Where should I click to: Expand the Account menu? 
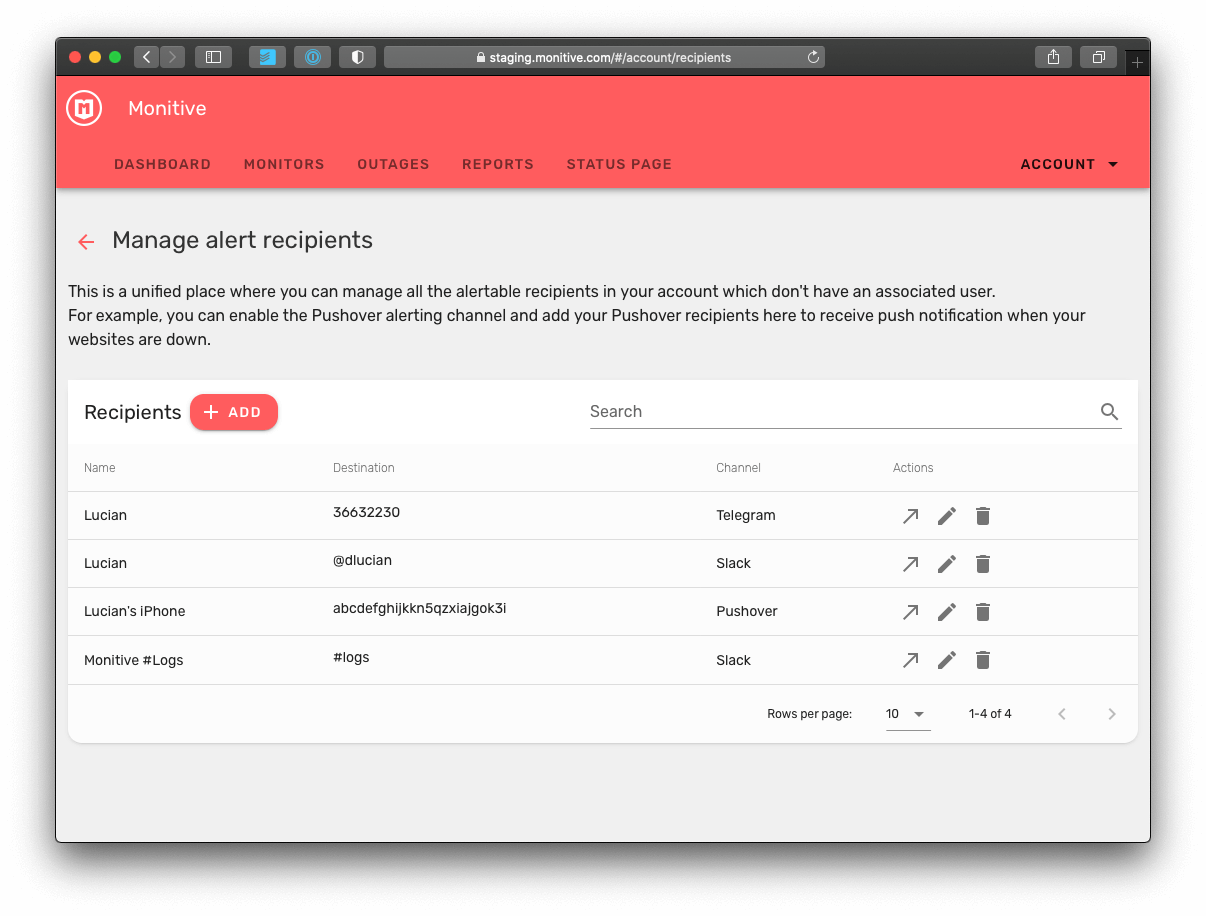point(1069,164)
